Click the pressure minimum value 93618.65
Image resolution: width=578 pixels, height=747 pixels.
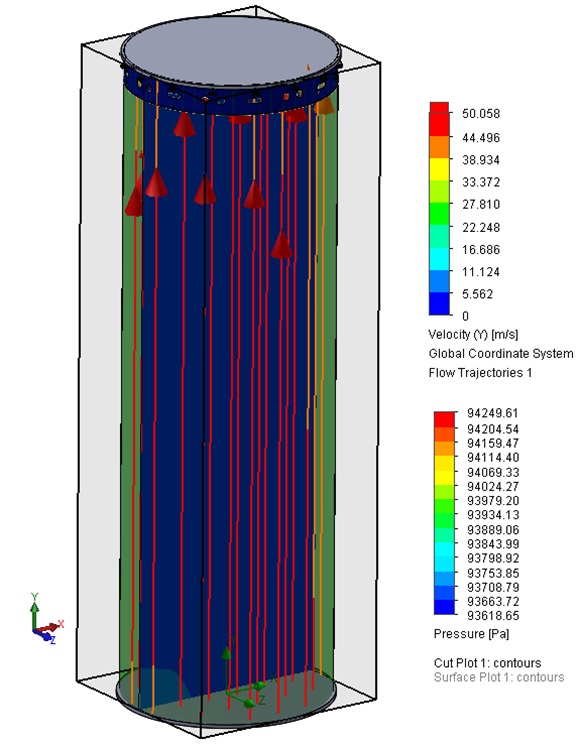coord(493,616)
